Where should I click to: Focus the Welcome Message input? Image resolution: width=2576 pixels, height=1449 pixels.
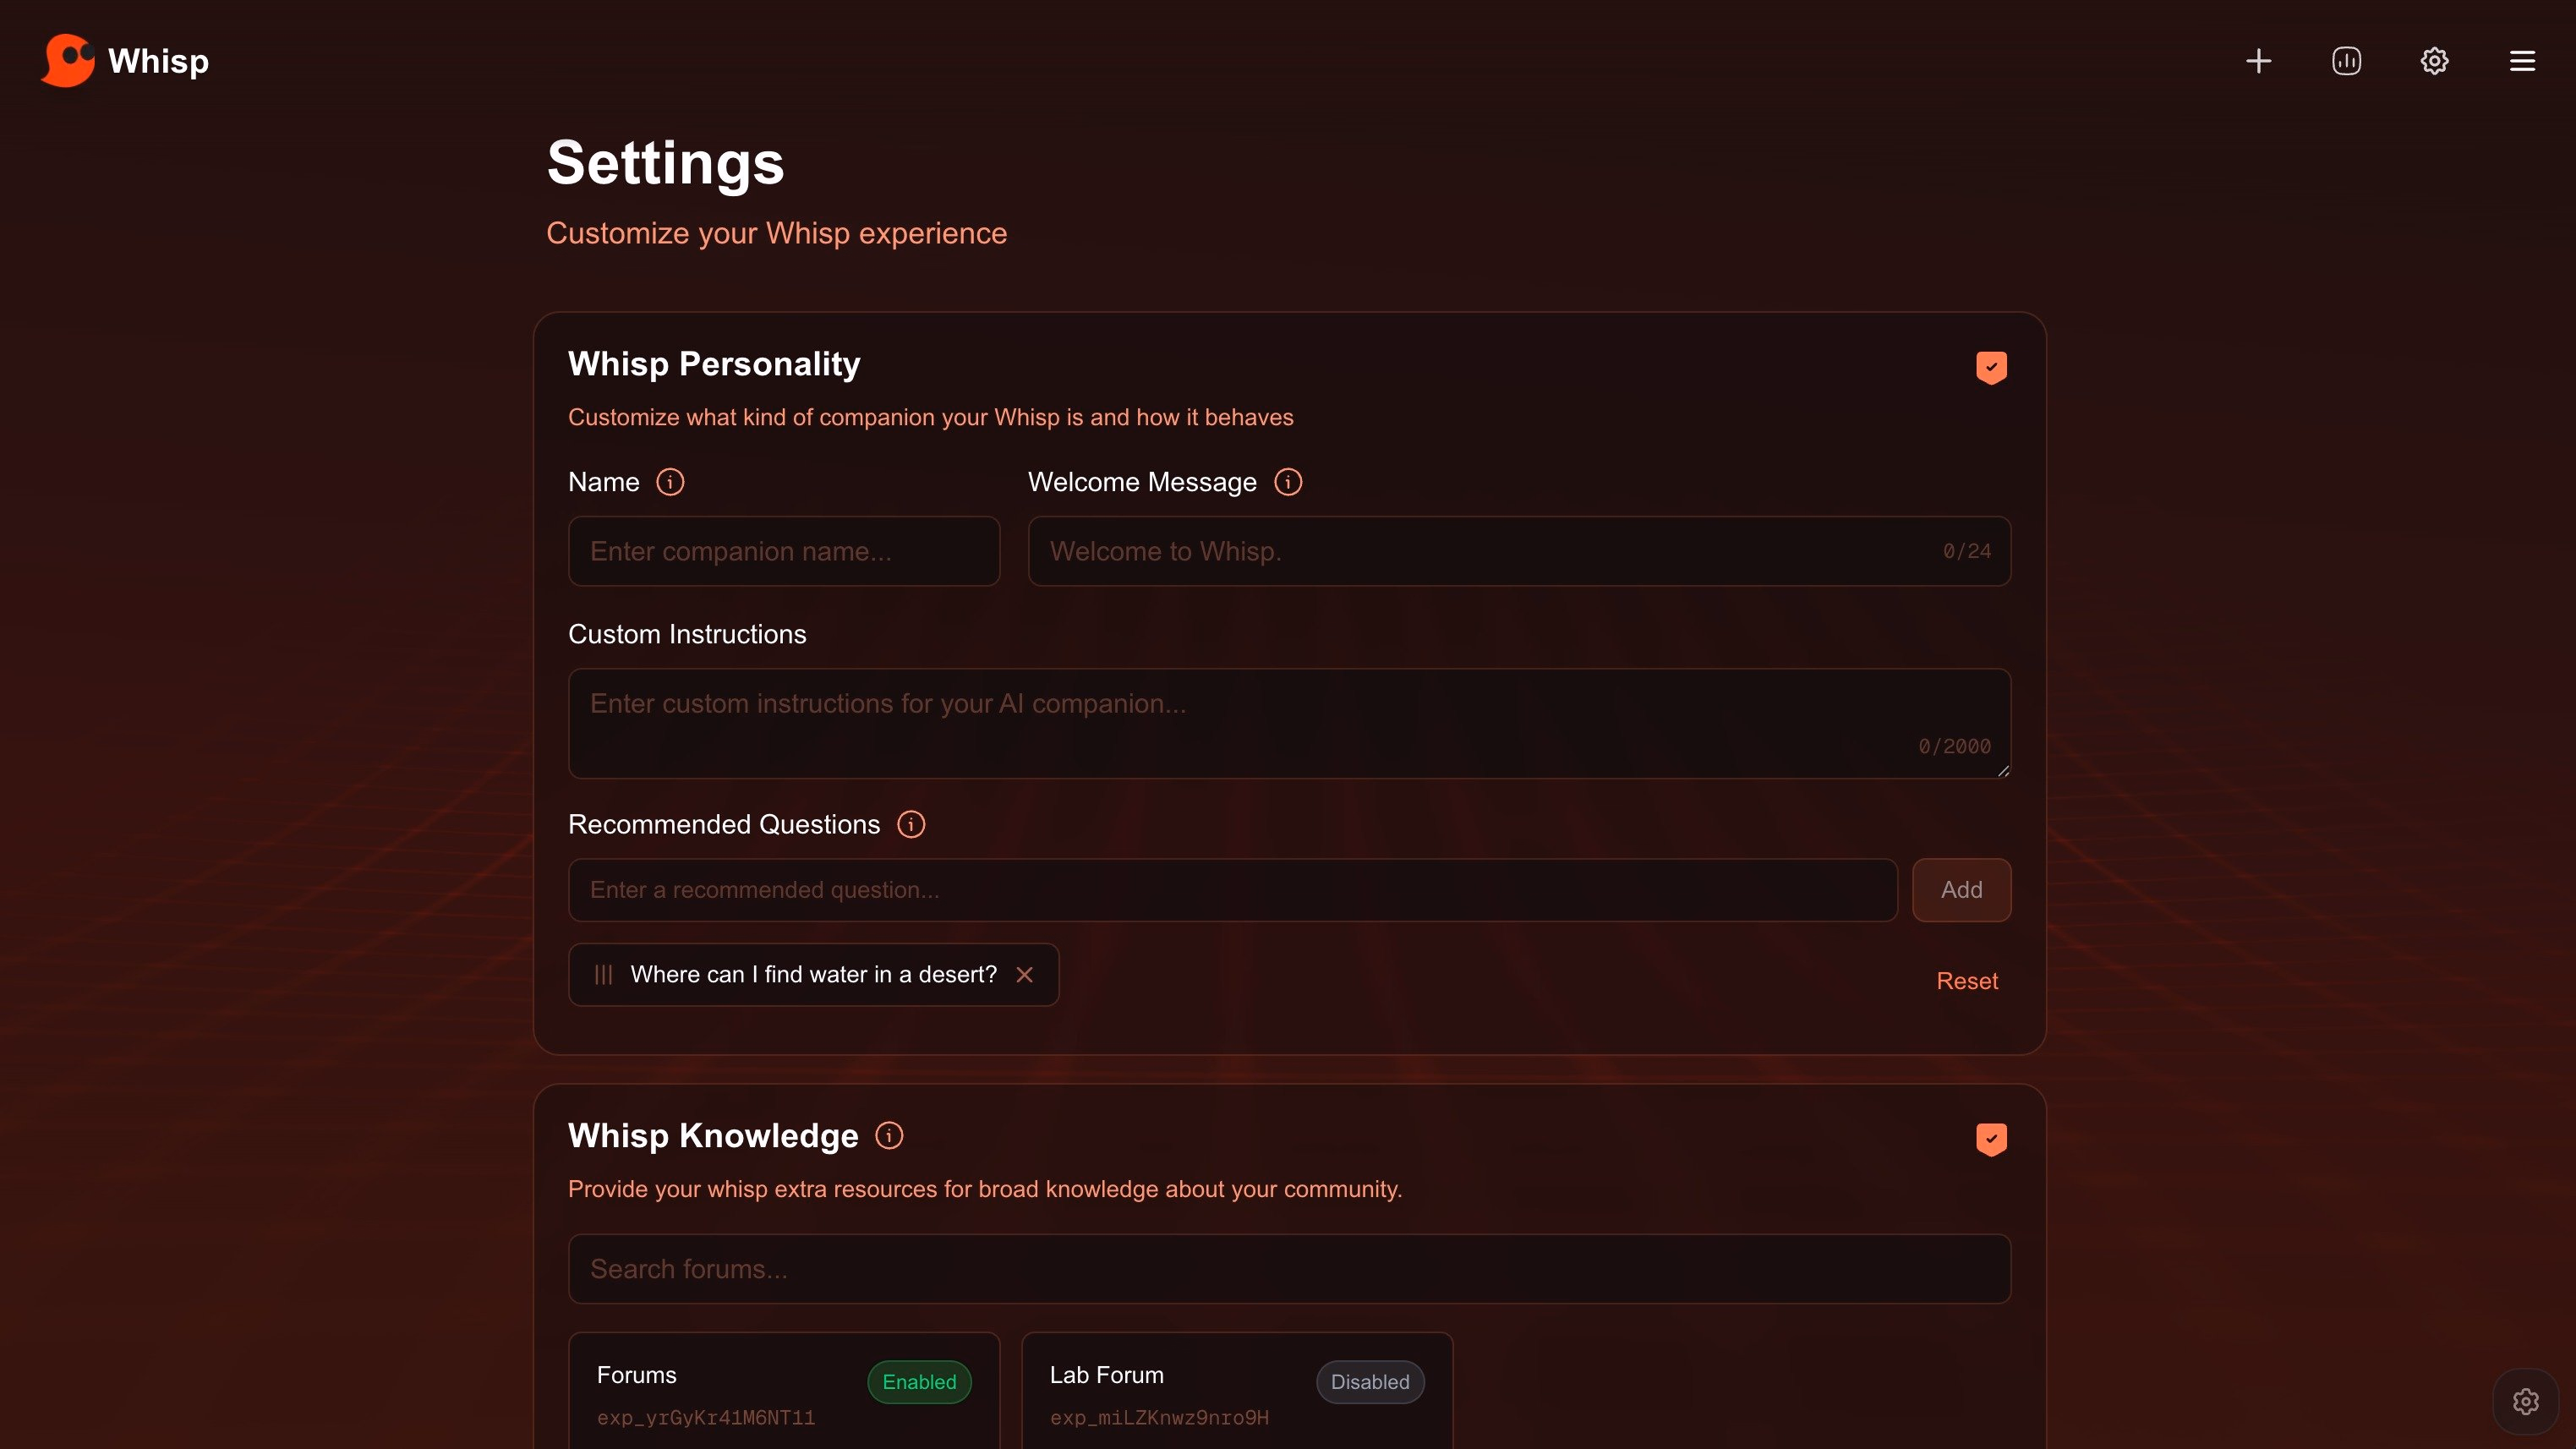(1519, 551)
